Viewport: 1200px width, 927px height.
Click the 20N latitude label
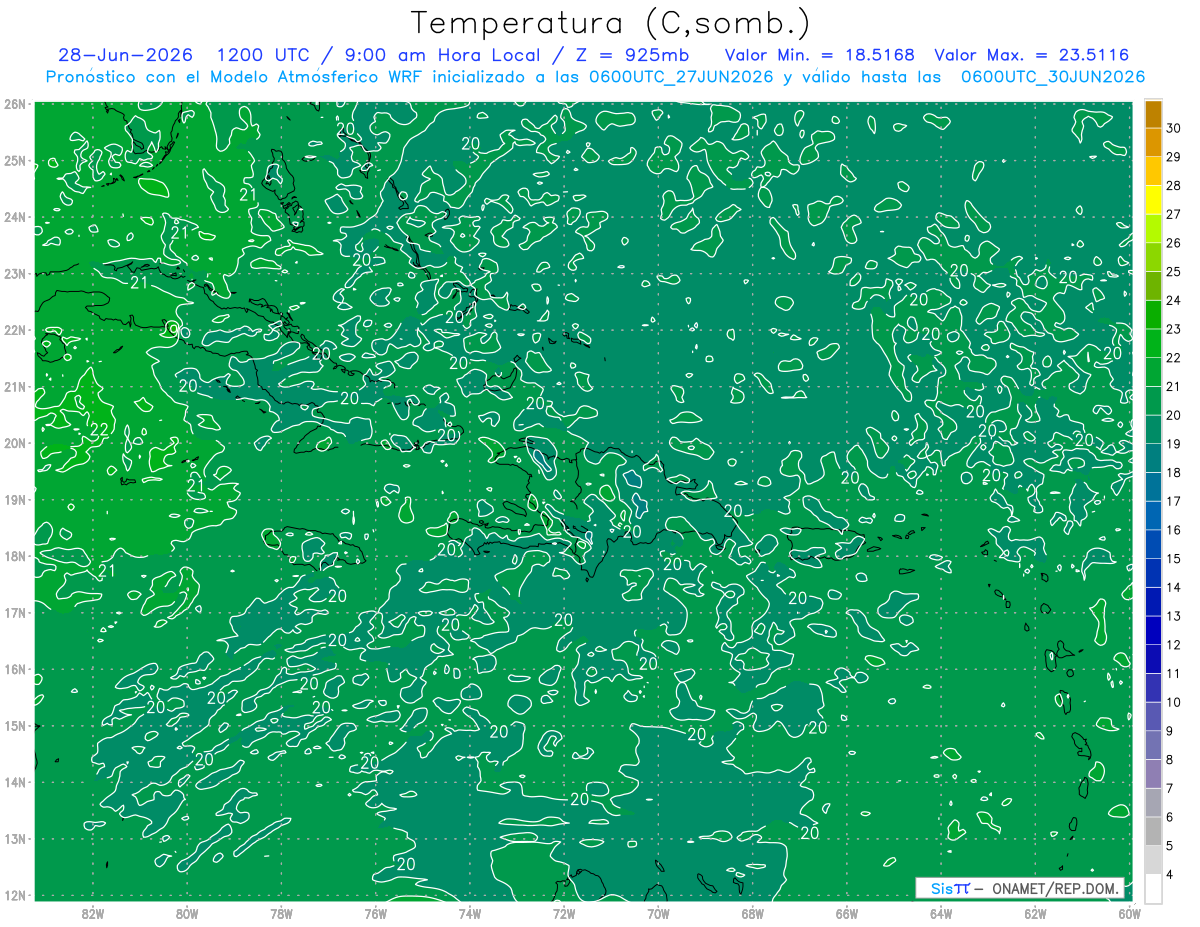(15, 443)
